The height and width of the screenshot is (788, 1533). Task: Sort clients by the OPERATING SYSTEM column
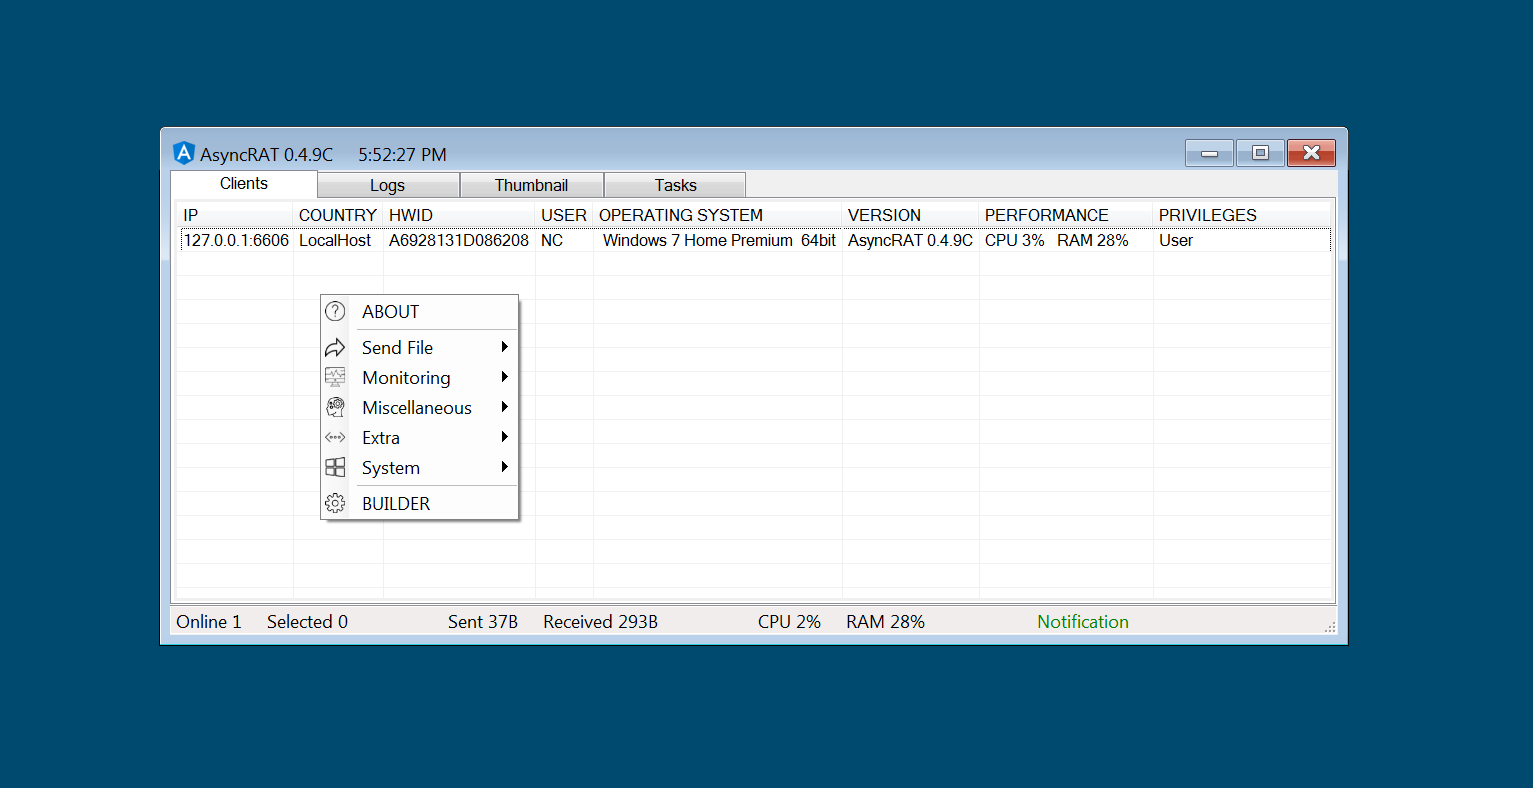pyautogui.click(x=681, y=215)
